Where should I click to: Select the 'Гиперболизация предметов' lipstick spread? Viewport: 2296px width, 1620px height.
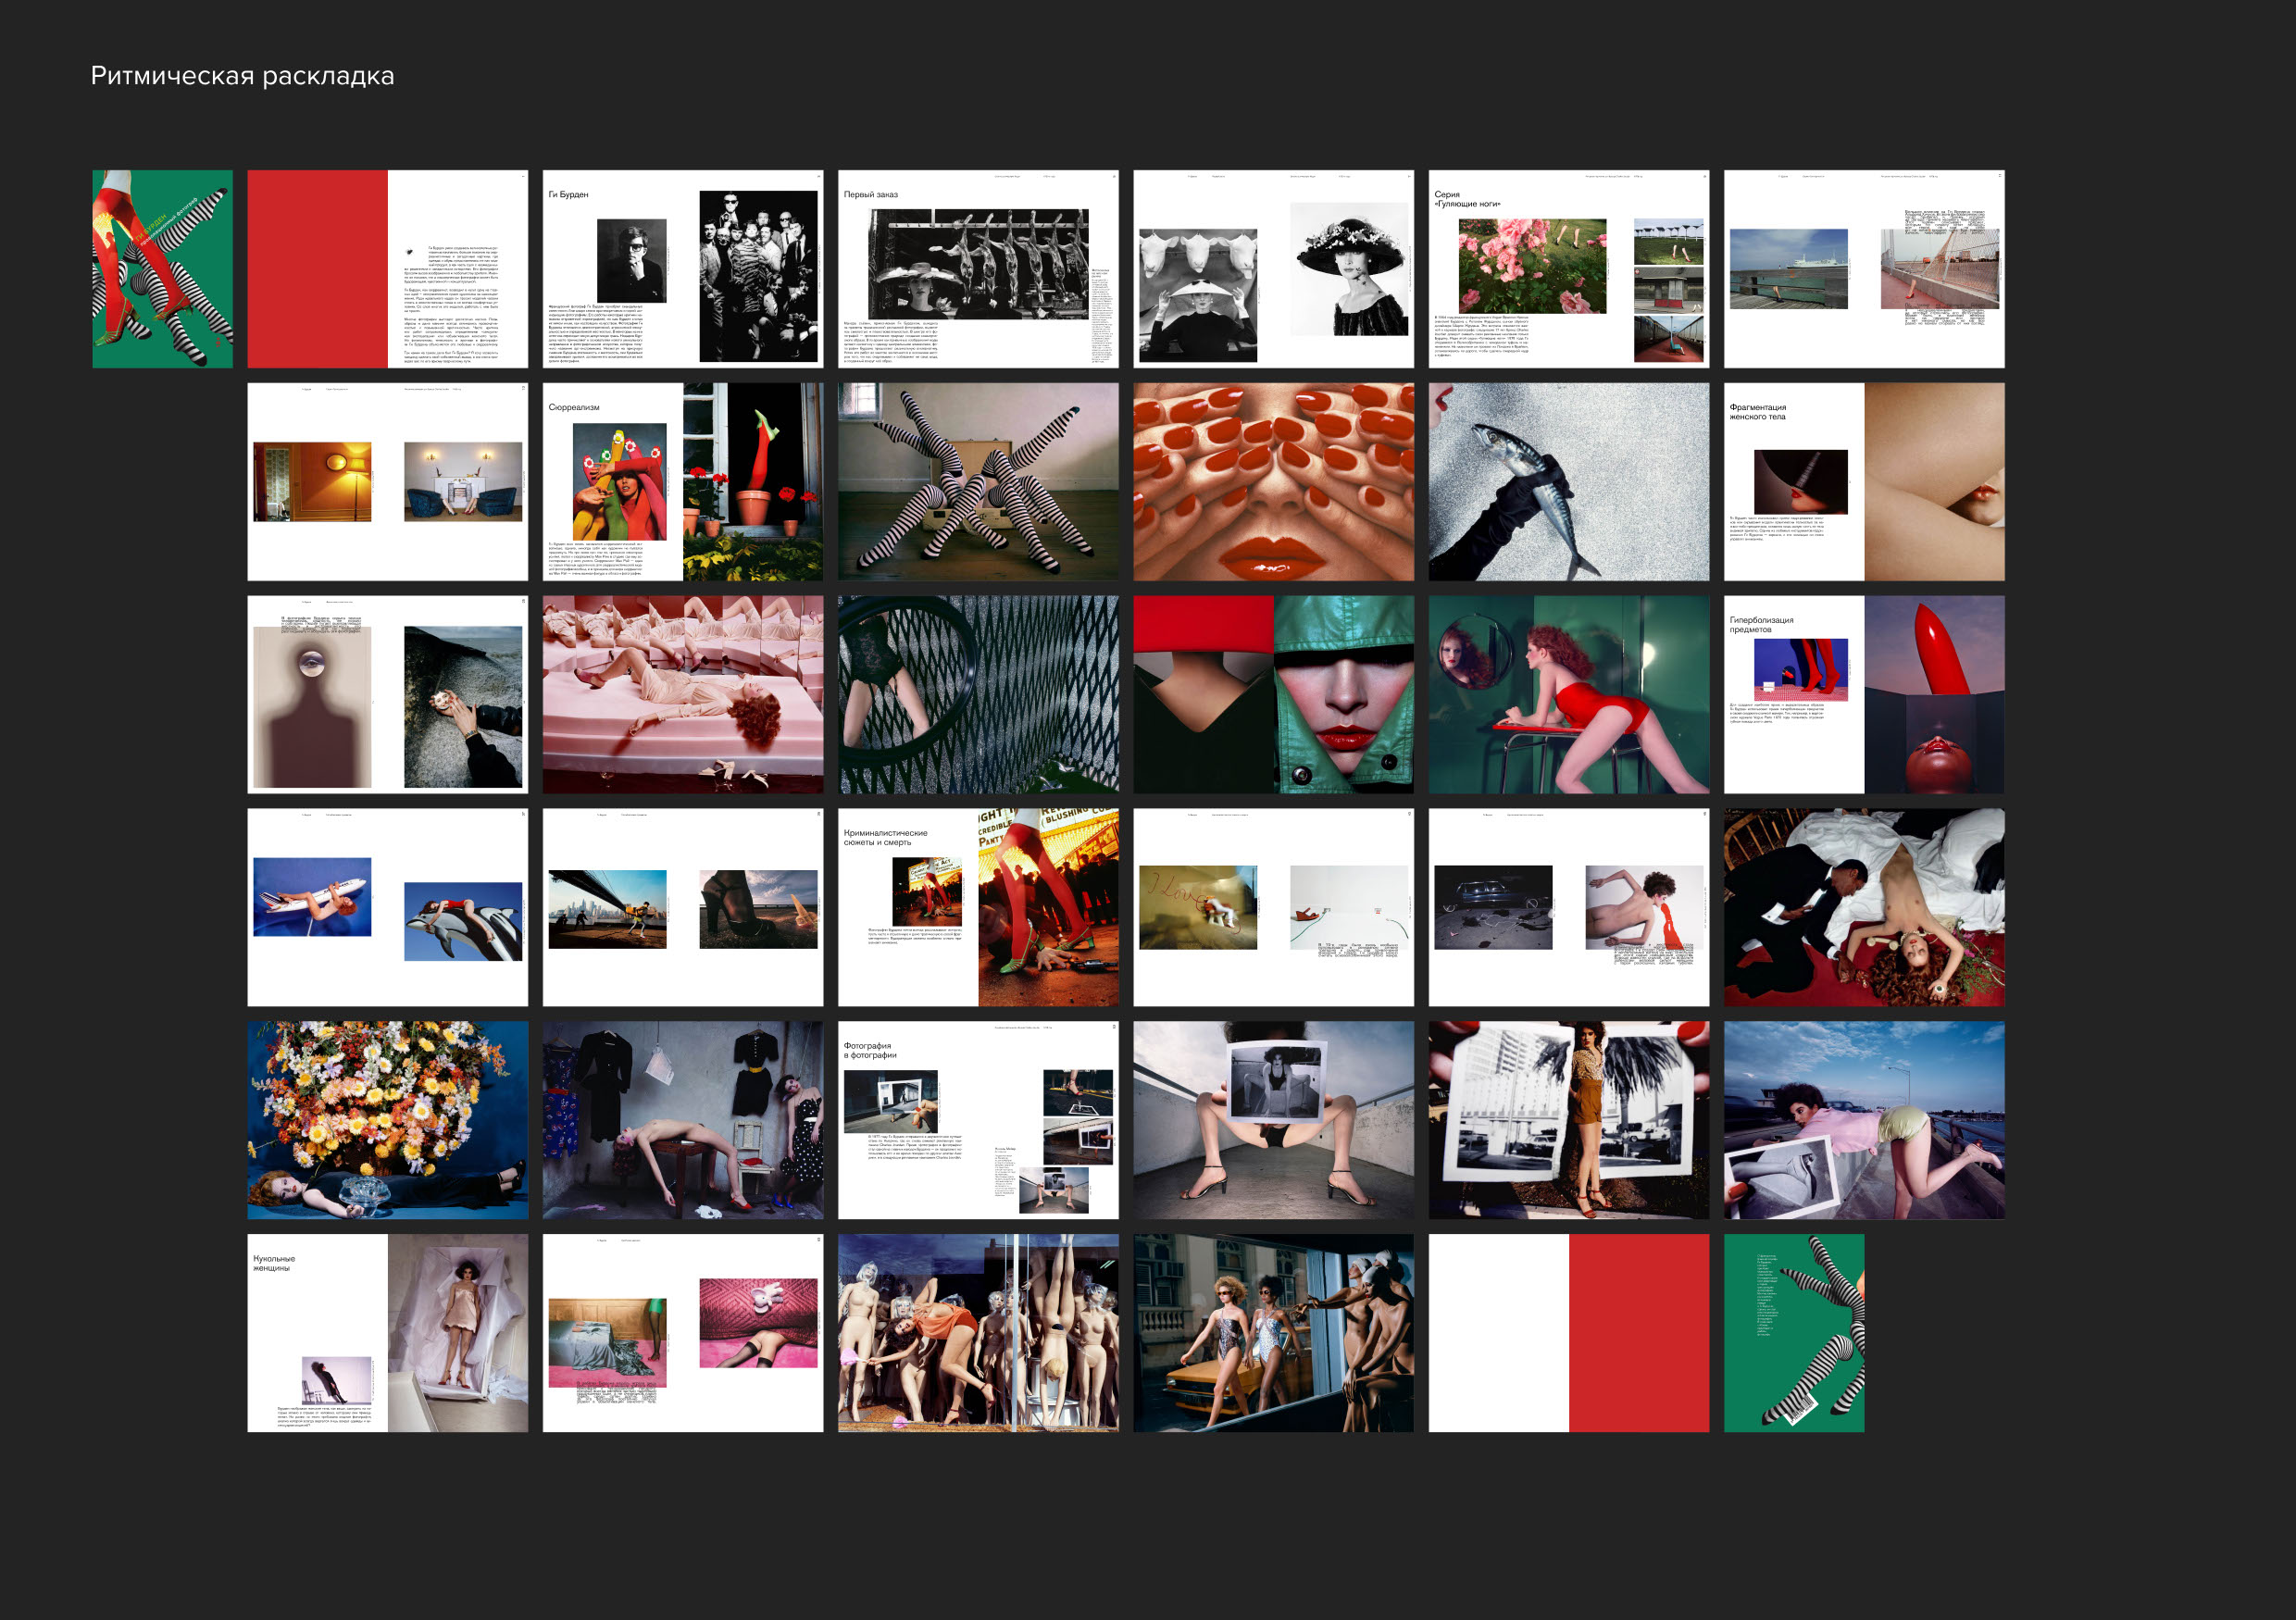[x=1863, y=694]
